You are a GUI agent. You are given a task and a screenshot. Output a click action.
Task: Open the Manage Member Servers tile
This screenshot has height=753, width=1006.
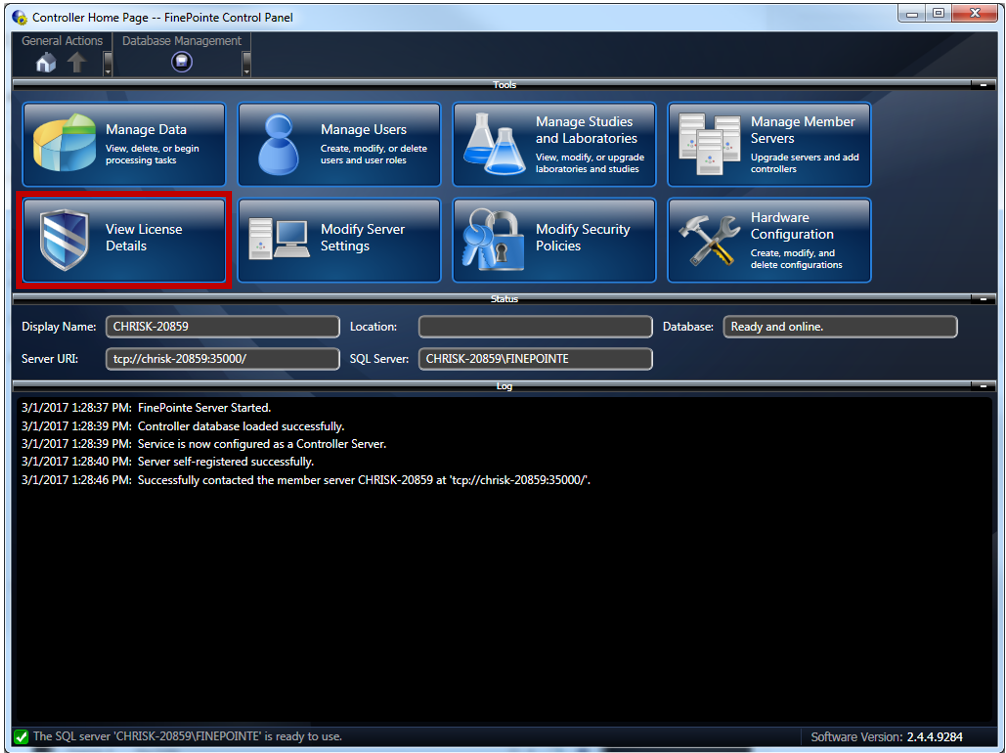[769, 144]
